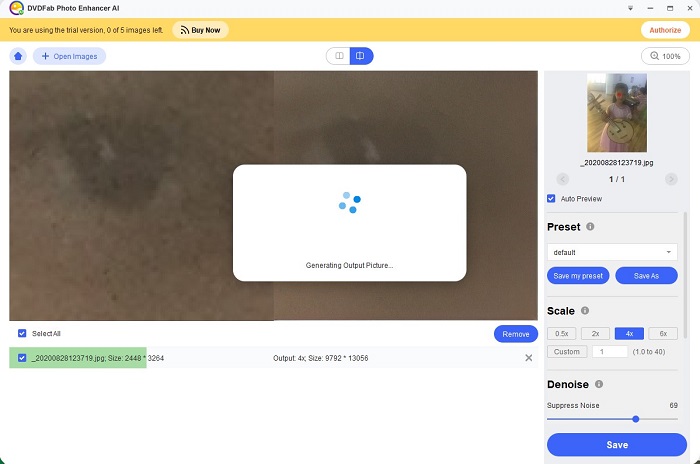Click the Preset info icon
This screenshot has width=700, height=464.
coord(590,227)
